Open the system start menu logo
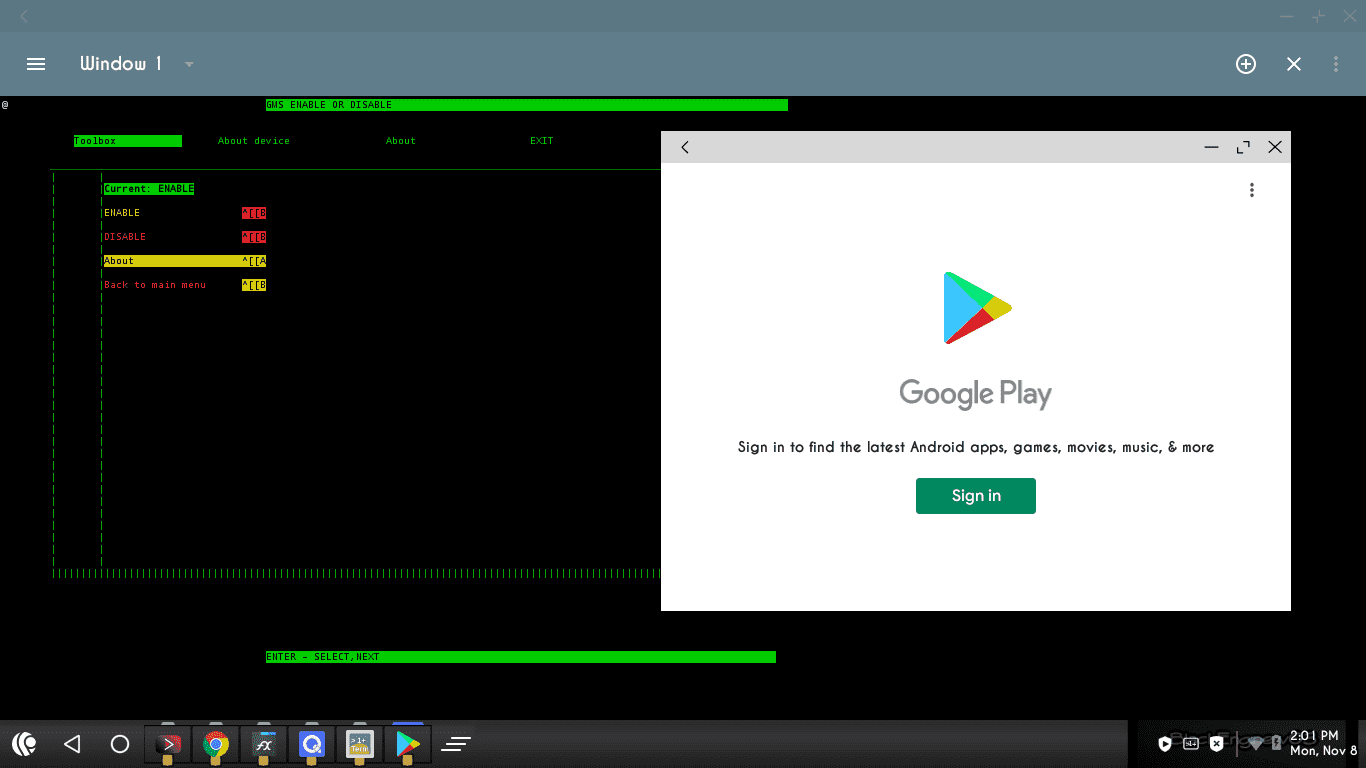 click(25, 744)
